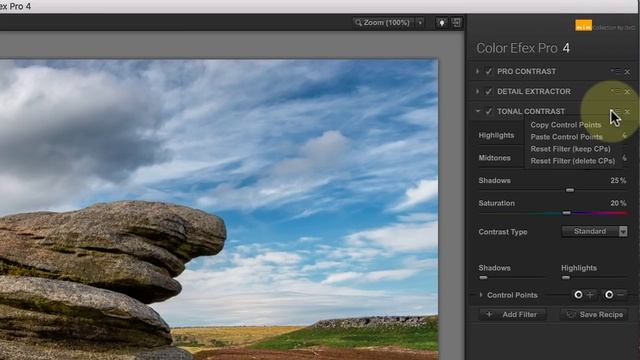The height and width of the screenshot is (360, 640).
Task: Remove the Tonal Contrast filter with X
Action: click(x=627, y=111)
